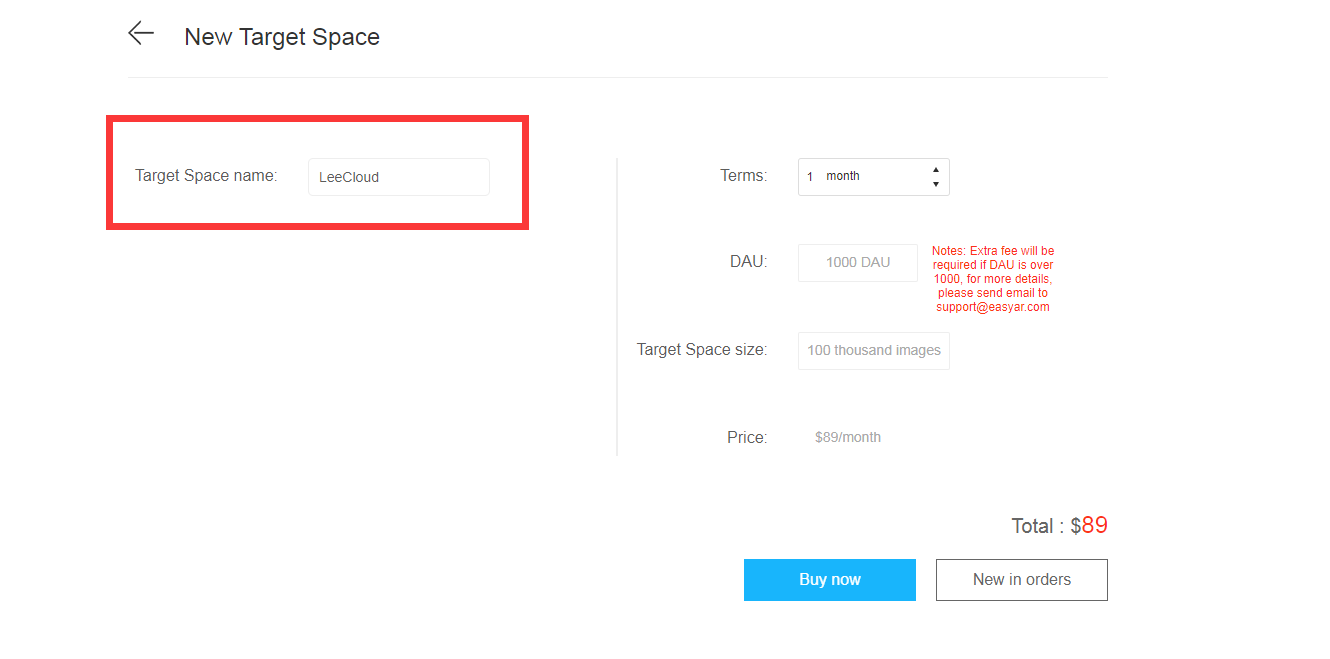Click the up stepper arrow on Terms
Screen dimensions: 1330x659
click(x=935, y=170)
